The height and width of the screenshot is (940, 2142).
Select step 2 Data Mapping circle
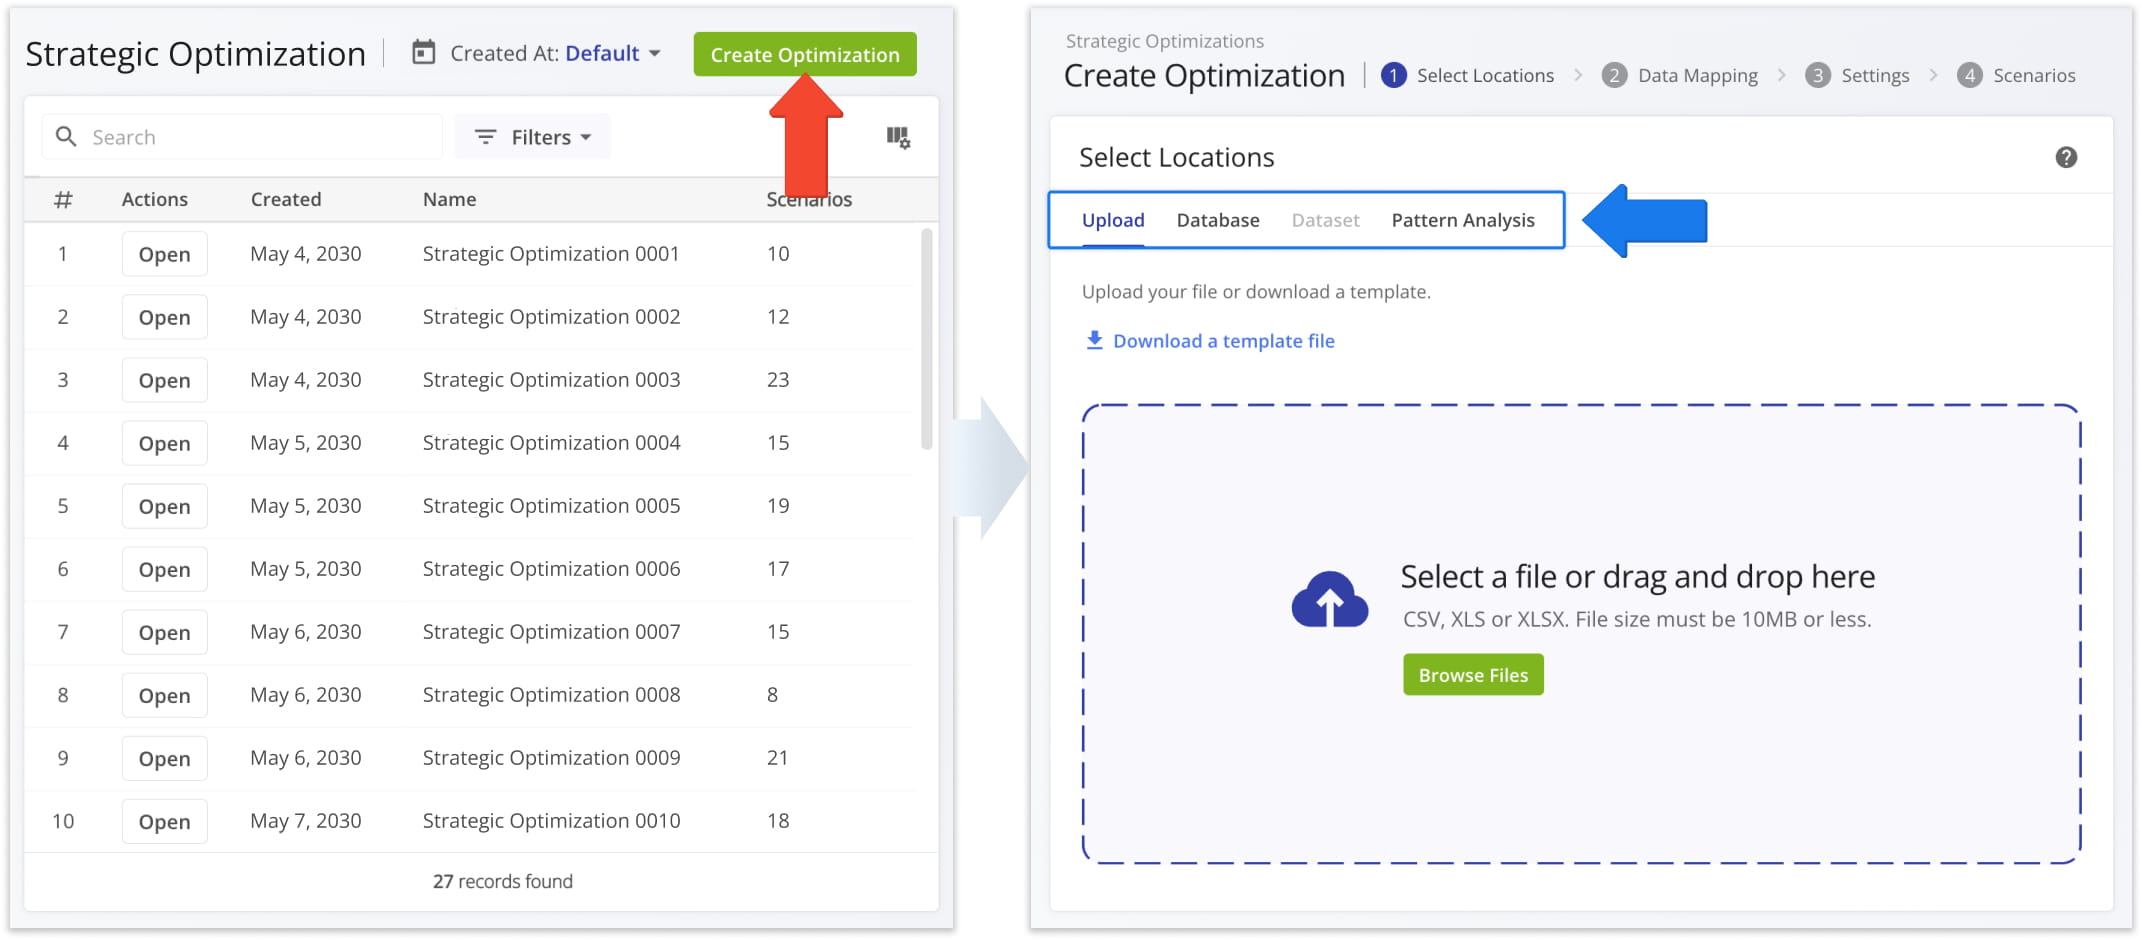[1613, 76]
